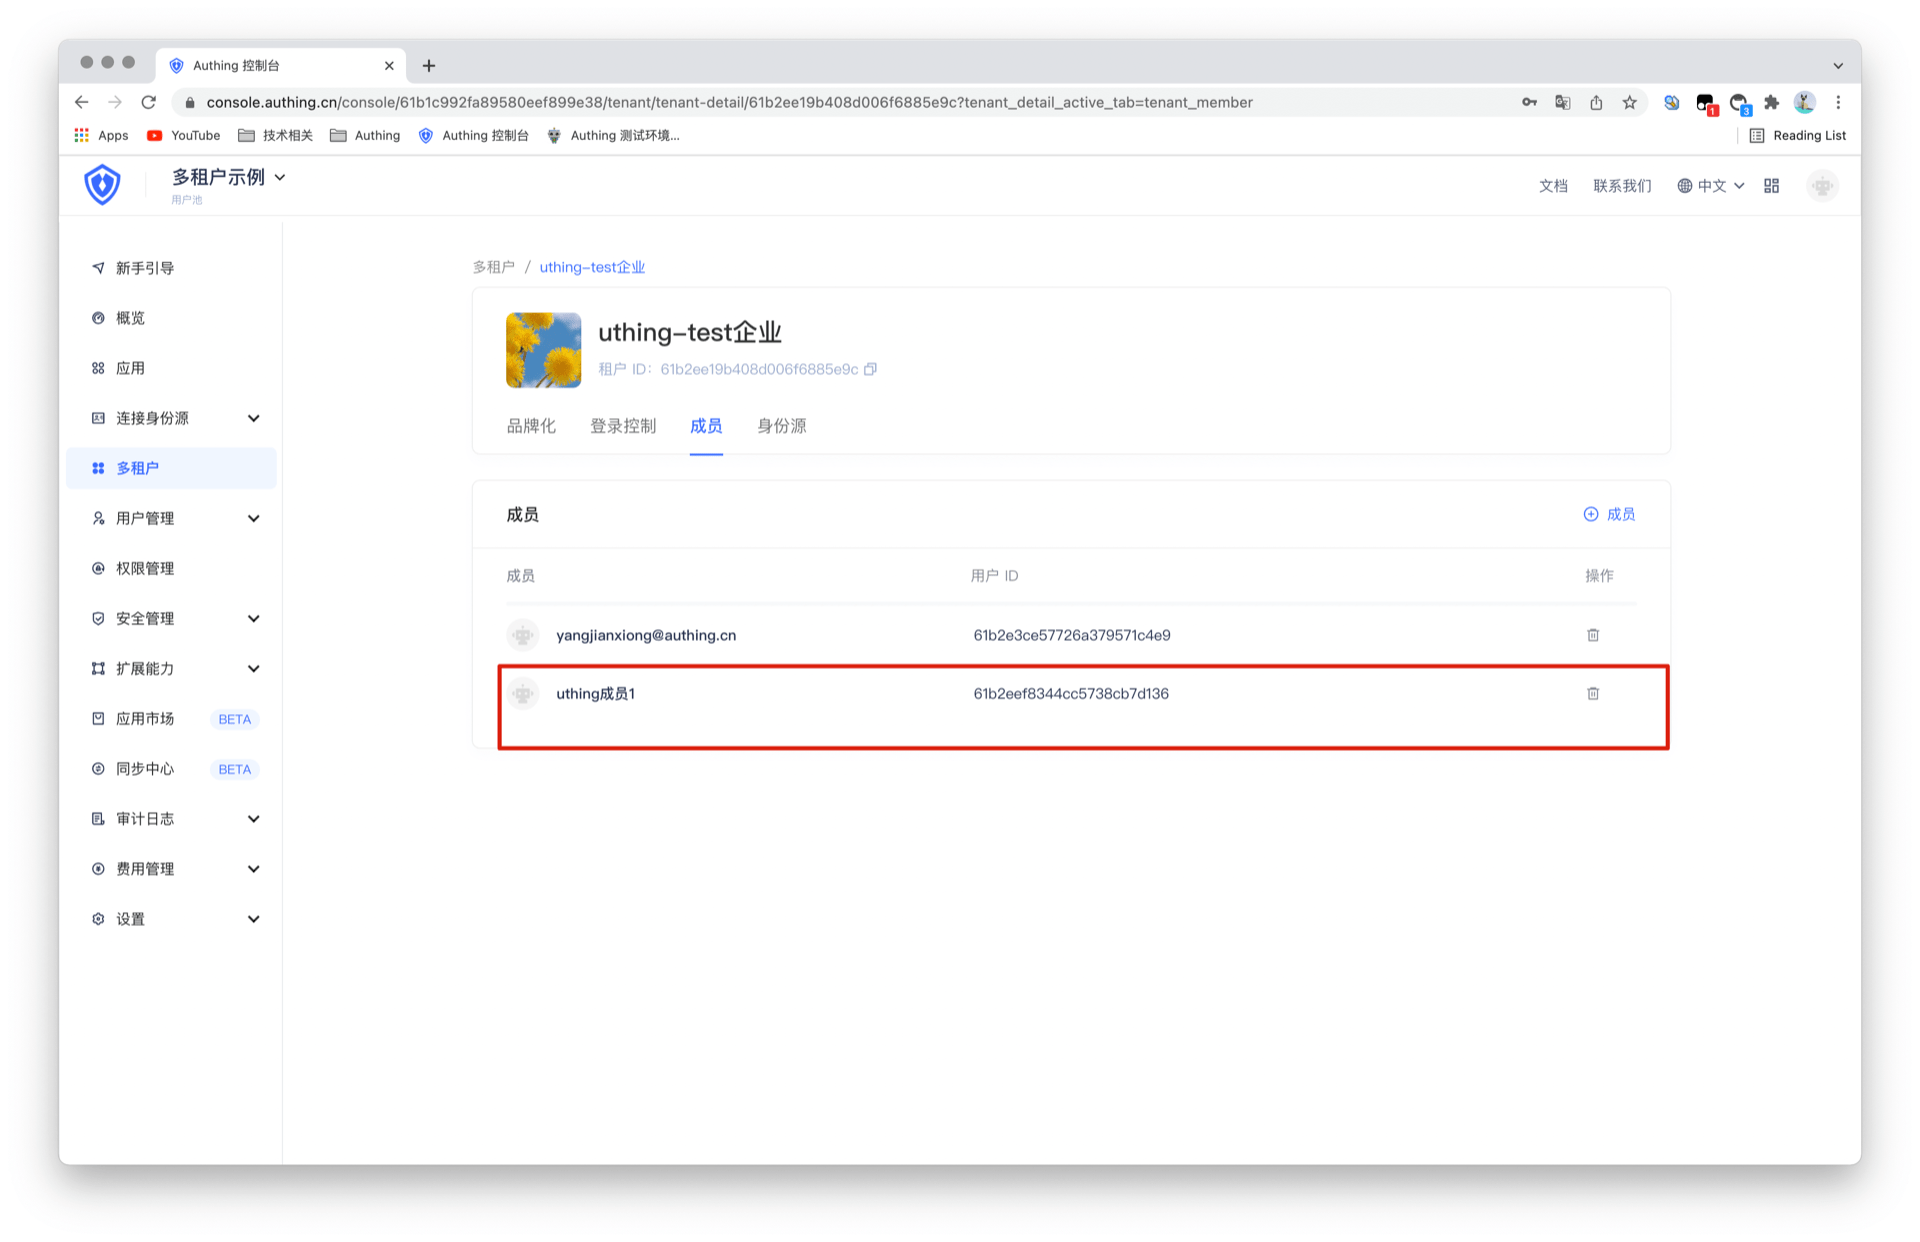The width and height of the screenshot is (1920, 1242).
Task: Open 权限管理 in sidebar
Action: point(145,568)
